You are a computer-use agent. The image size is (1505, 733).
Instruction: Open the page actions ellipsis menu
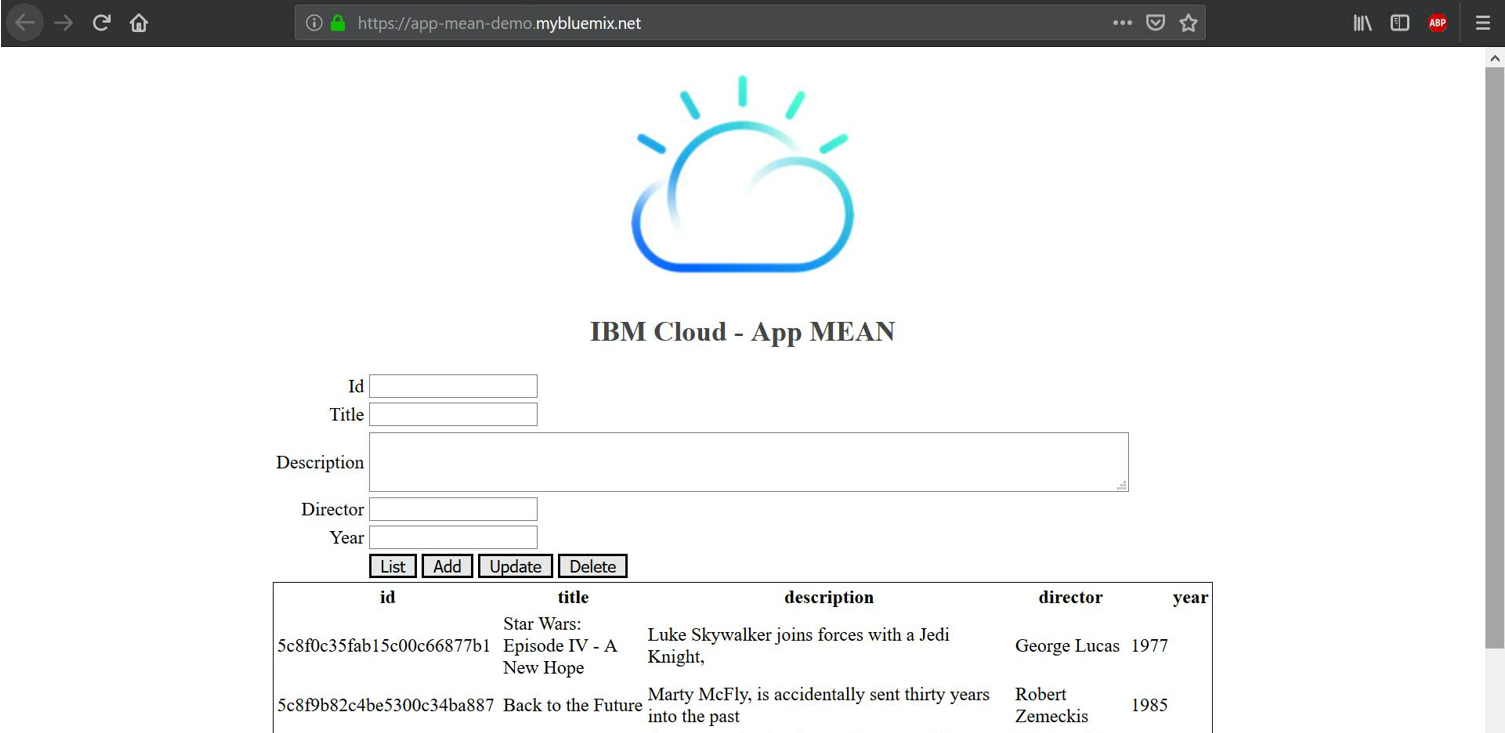pos(1122,21)
